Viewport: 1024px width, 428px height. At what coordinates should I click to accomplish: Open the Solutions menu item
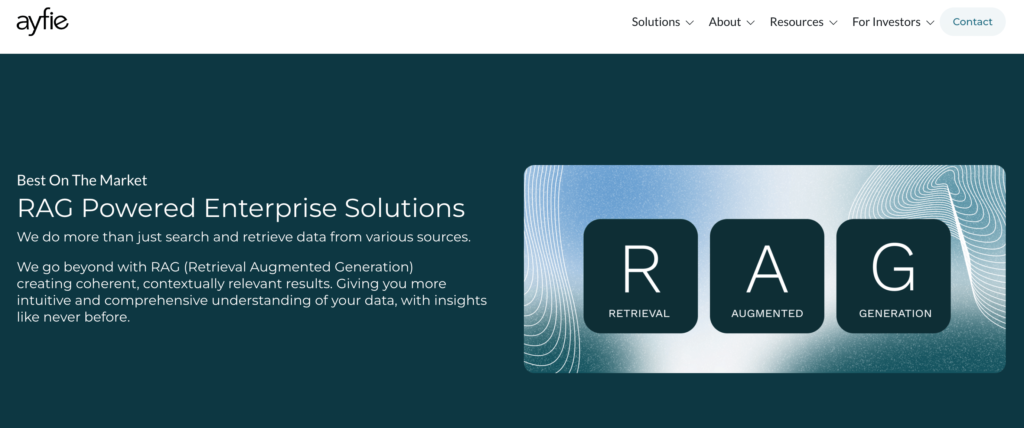(655, 22)
